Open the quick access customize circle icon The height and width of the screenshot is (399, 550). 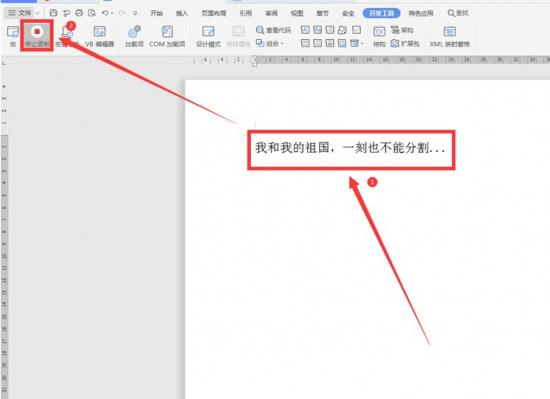click(135, 13)
